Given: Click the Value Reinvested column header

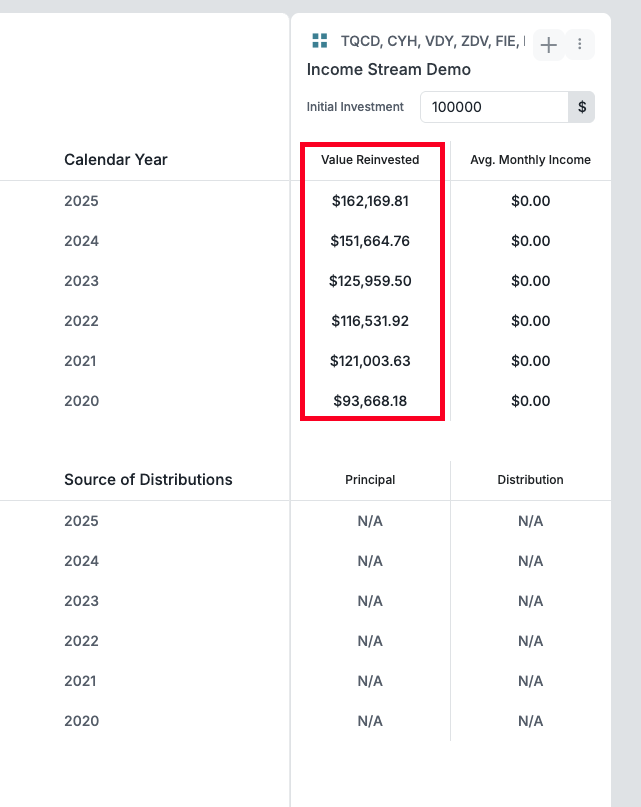Looking at the screenshot, I should coord(370,160).
